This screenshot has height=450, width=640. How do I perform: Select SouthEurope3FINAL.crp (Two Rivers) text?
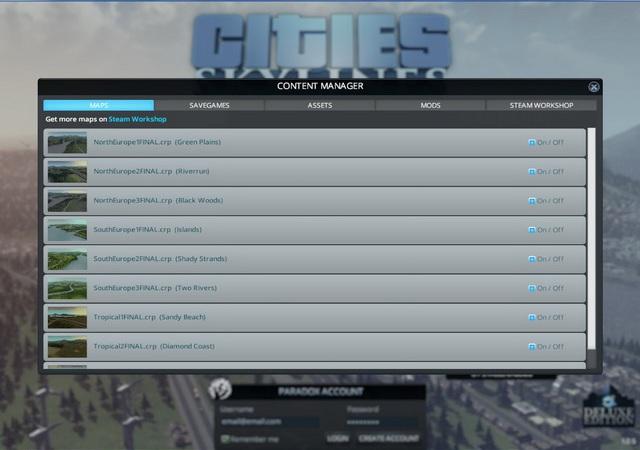pos(155,288)
